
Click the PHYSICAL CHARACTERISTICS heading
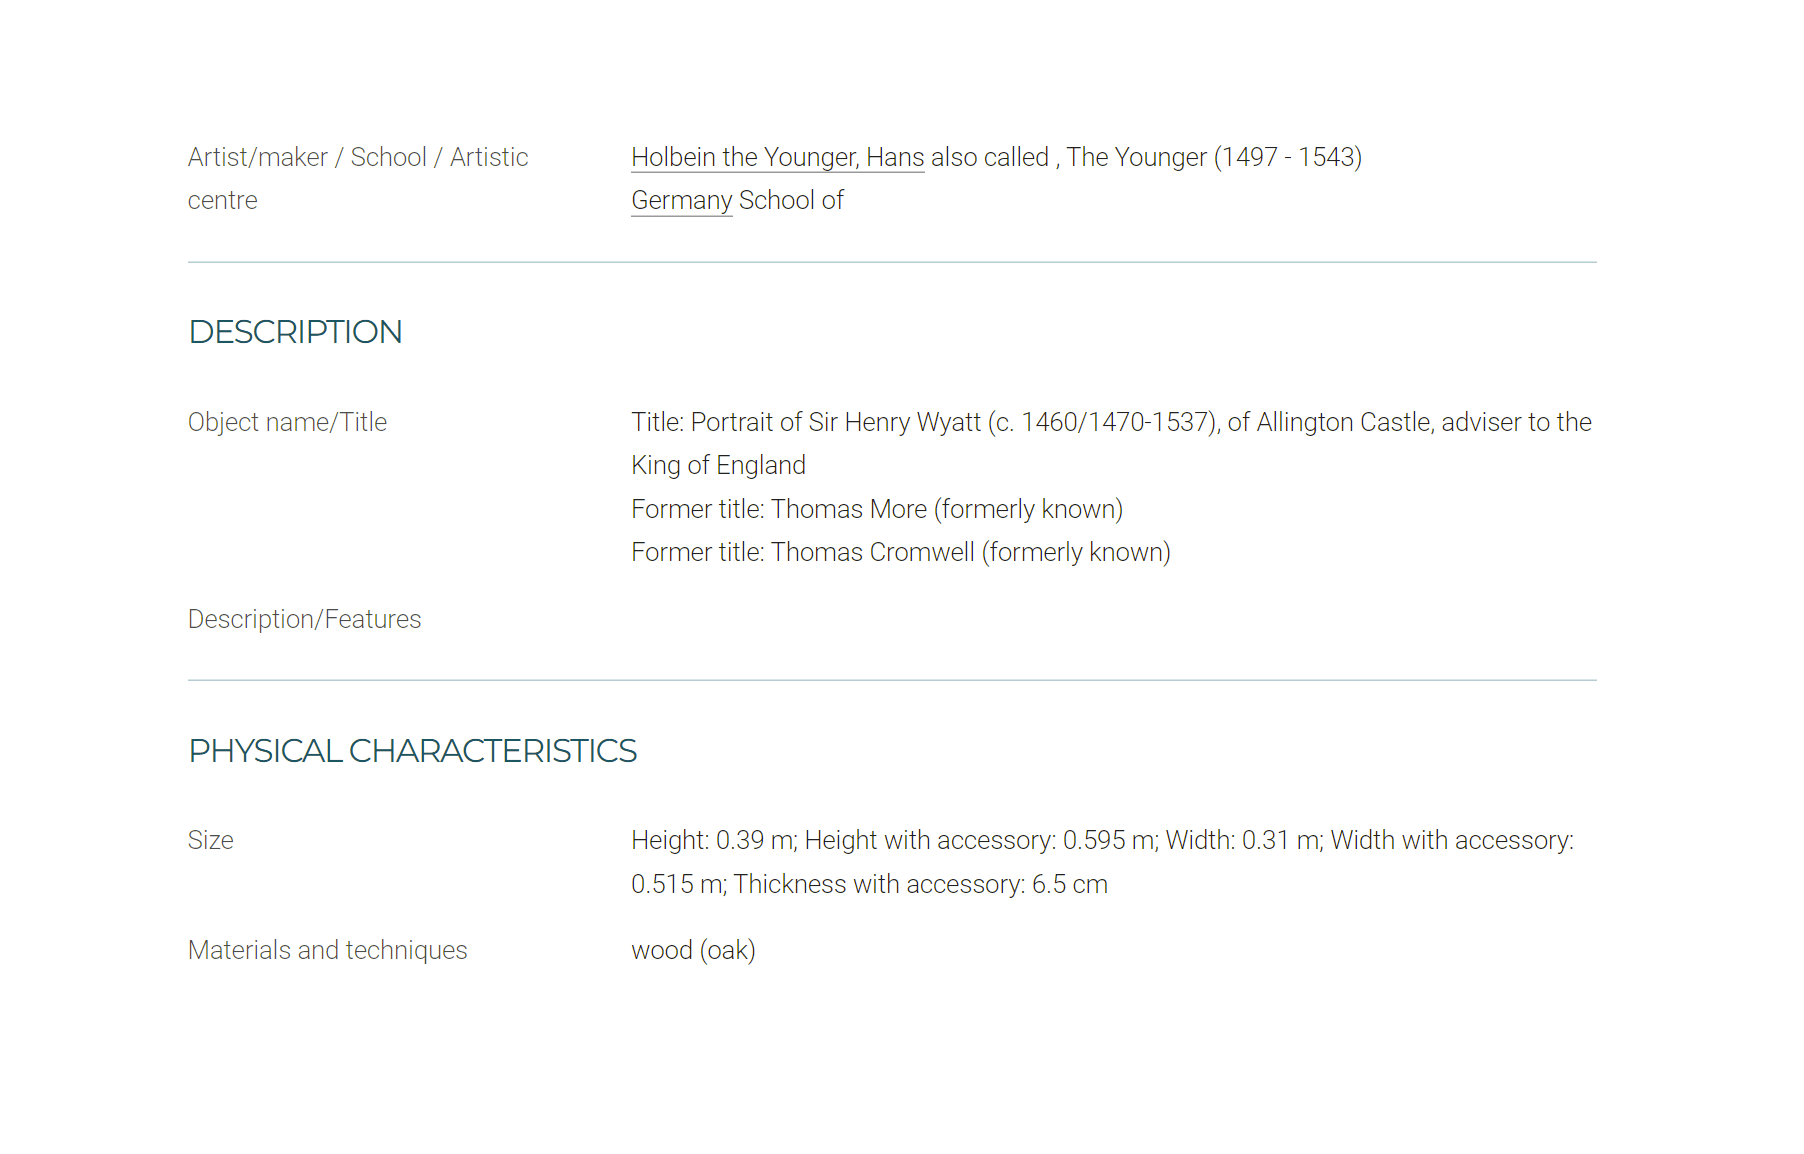point(413,751)
